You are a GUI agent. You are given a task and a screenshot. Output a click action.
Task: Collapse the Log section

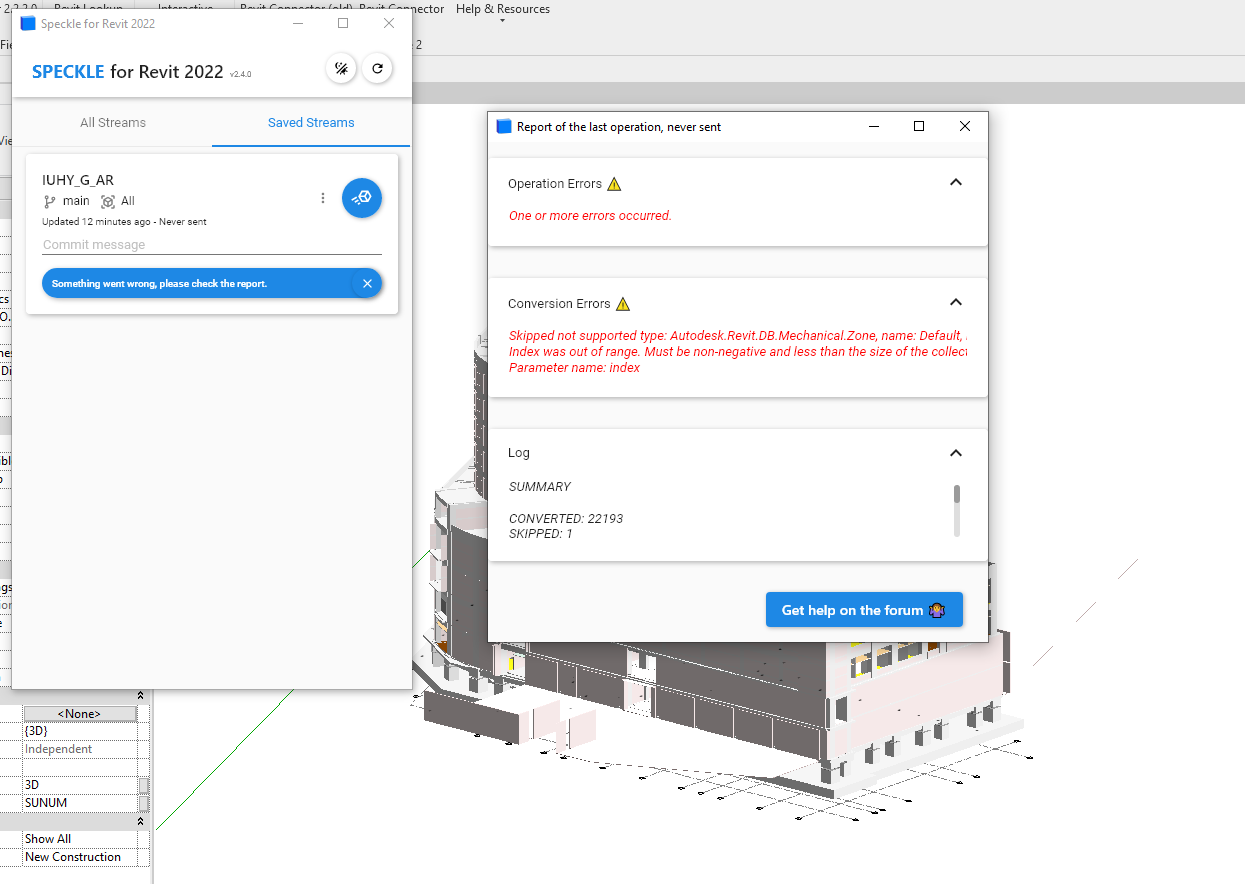pyautogui.click(x=955, y=453)
